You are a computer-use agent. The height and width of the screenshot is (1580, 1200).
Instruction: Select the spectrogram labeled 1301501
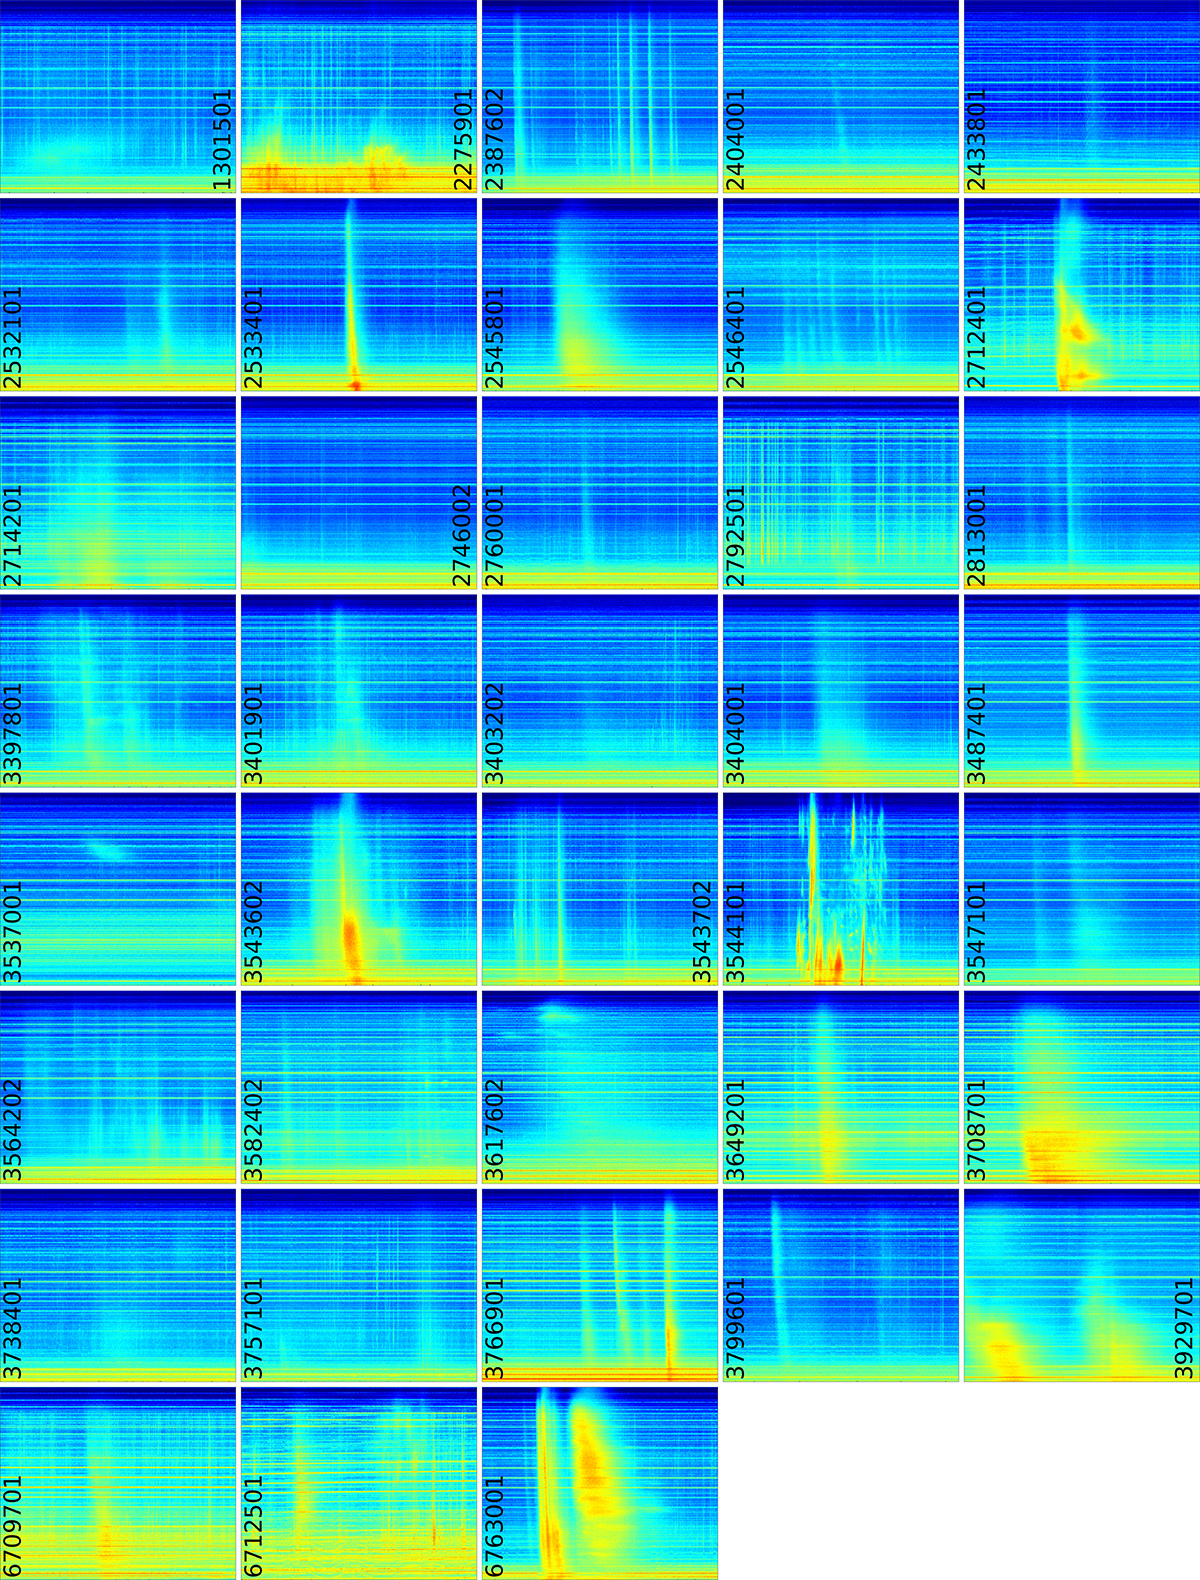click(118, 97)
